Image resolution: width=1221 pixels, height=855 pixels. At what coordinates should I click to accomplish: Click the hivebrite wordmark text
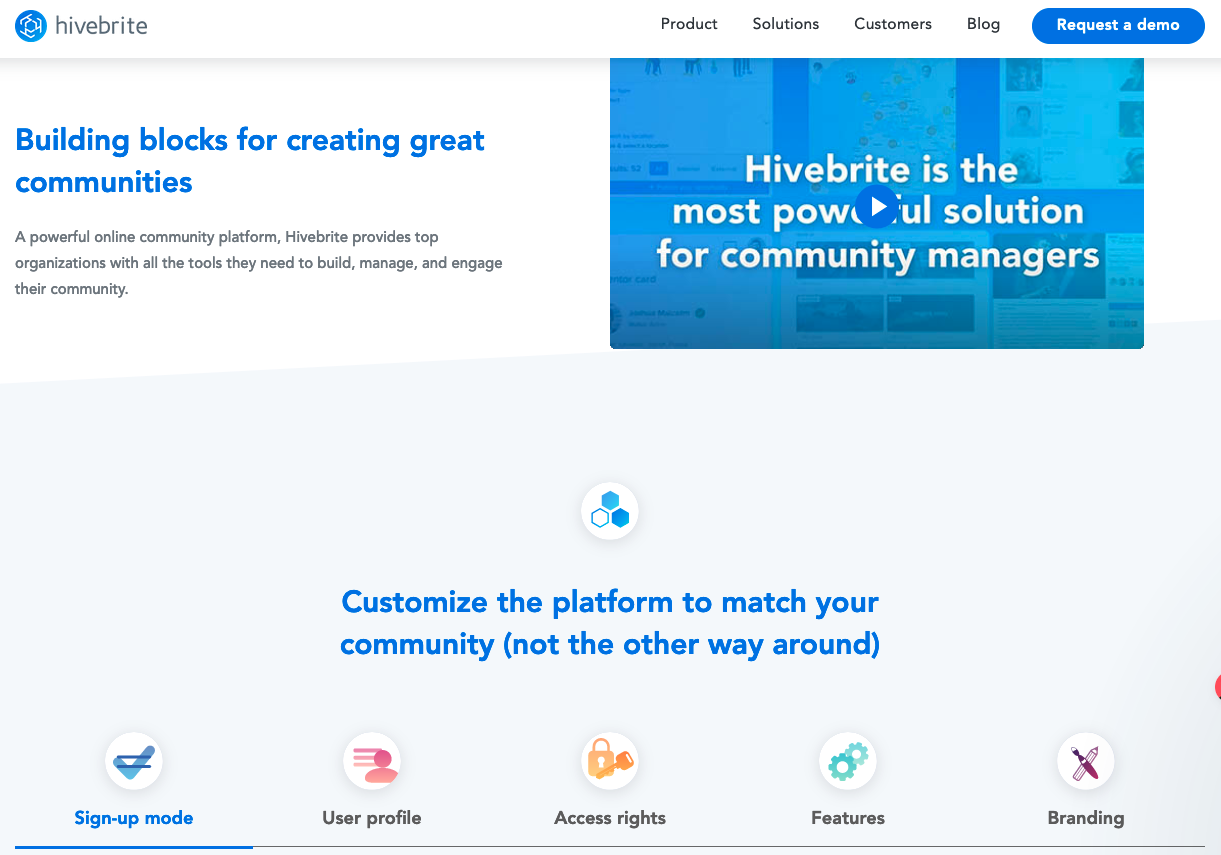point(101,26)
